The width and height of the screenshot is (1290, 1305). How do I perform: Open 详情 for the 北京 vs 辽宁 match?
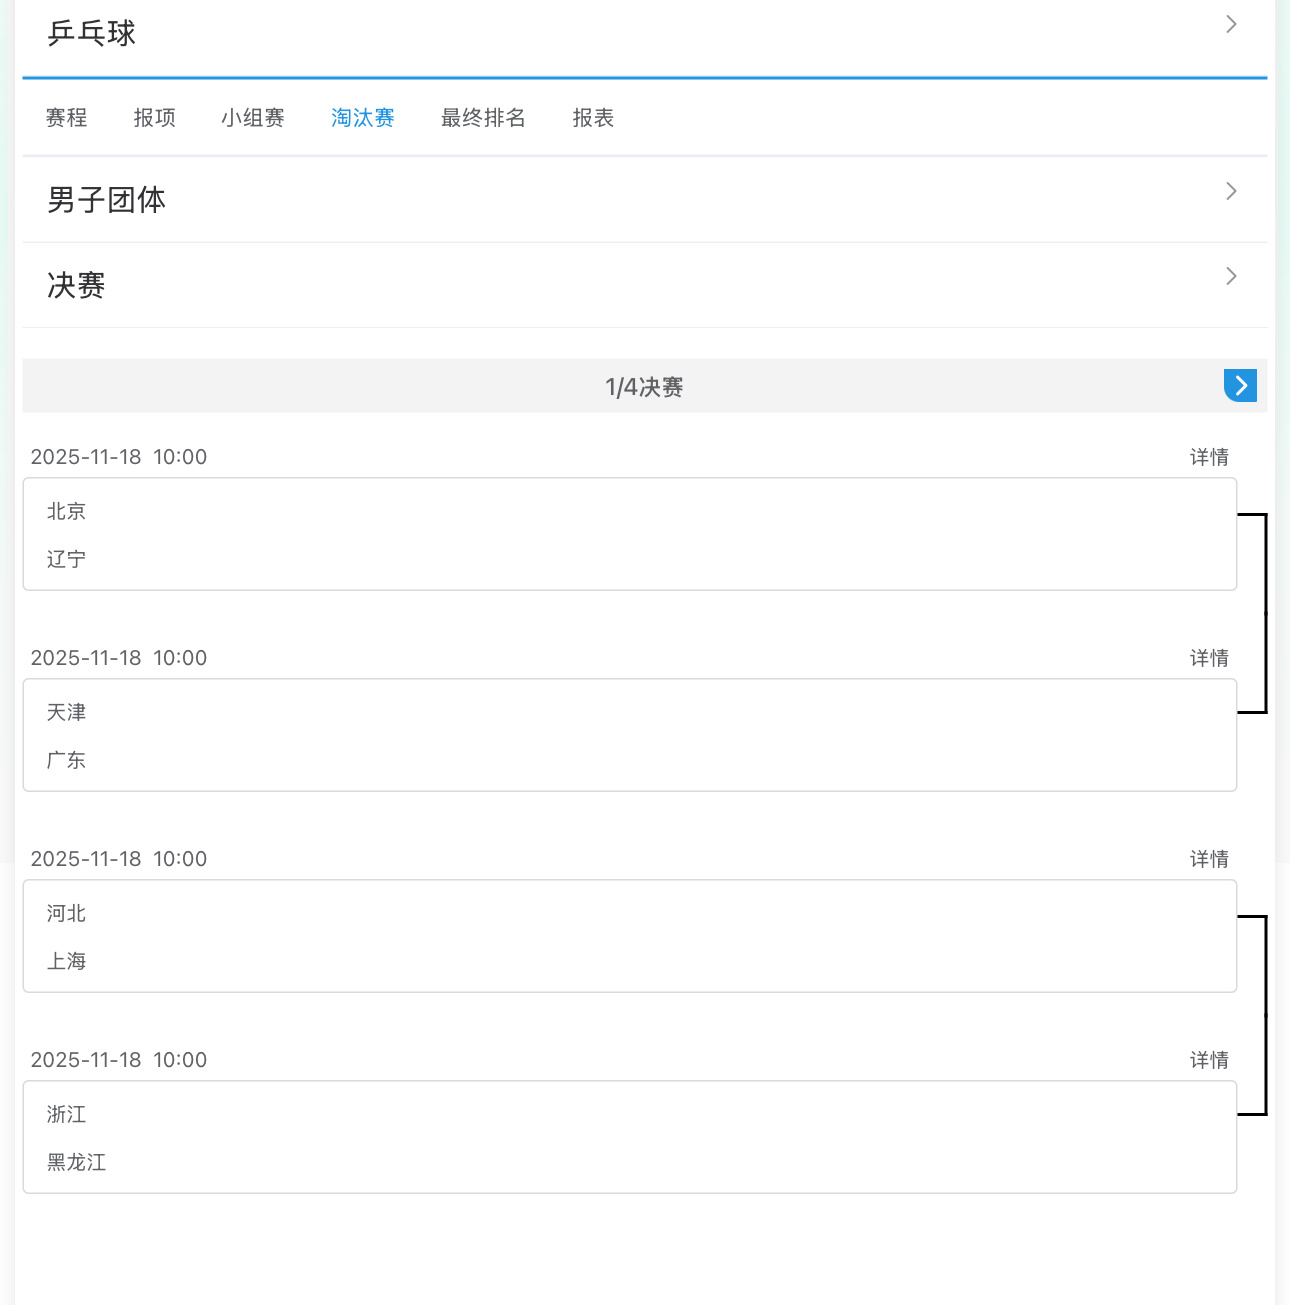coord(1209,457)
